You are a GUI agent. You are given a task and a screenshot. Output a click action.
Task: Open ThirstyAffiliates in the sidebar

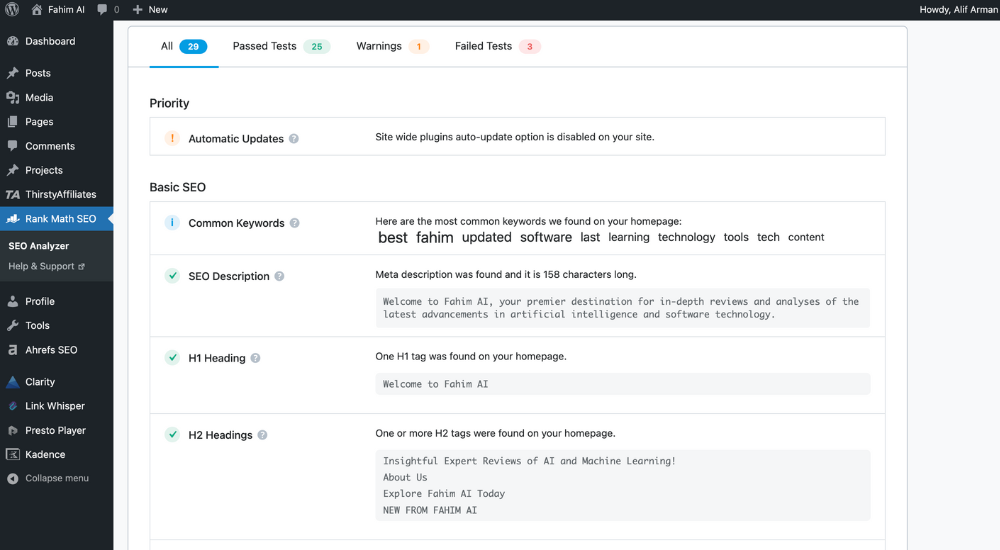tap(60, 194)
